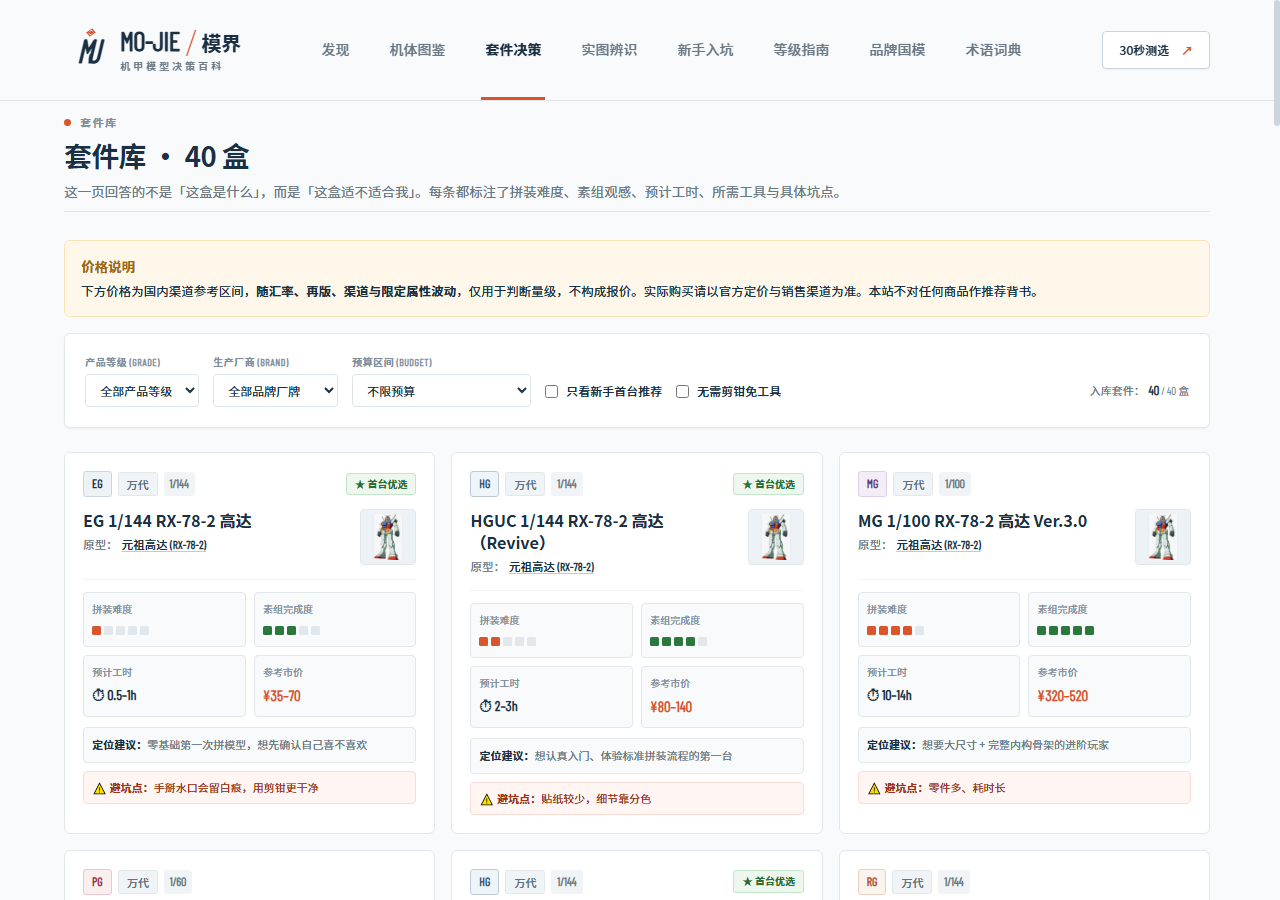Click the ¥320-520 price on MG card
This screenshot has width=1280, height=900.
coord(1063,696)
